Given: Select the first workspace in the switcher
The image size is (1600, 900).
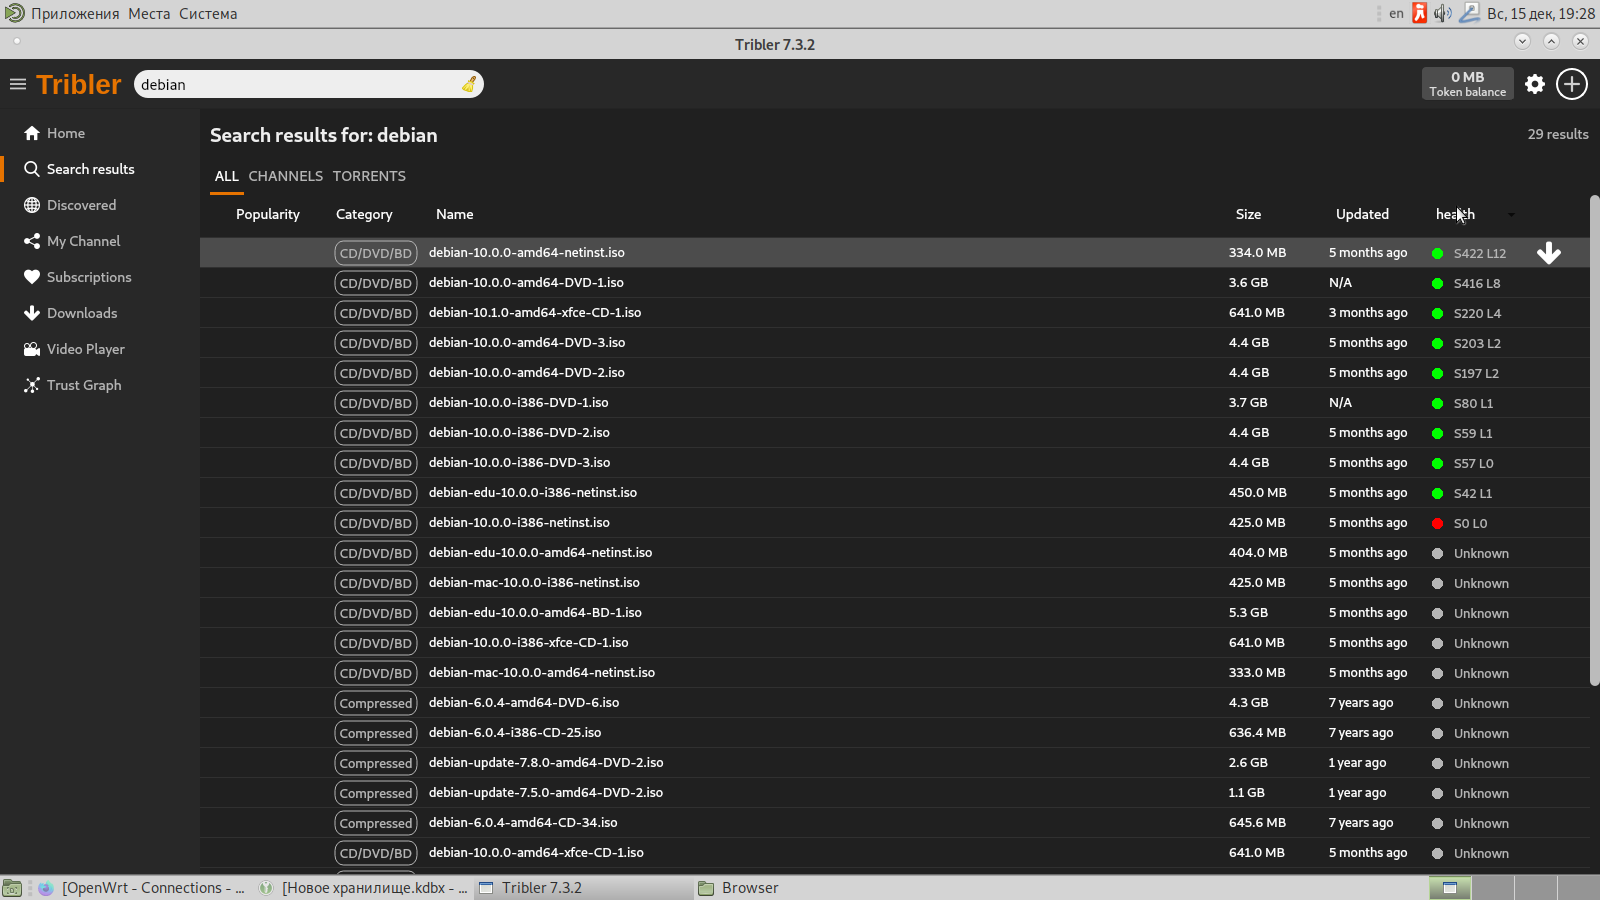Looking at the screenshot, I should 1450,888.
